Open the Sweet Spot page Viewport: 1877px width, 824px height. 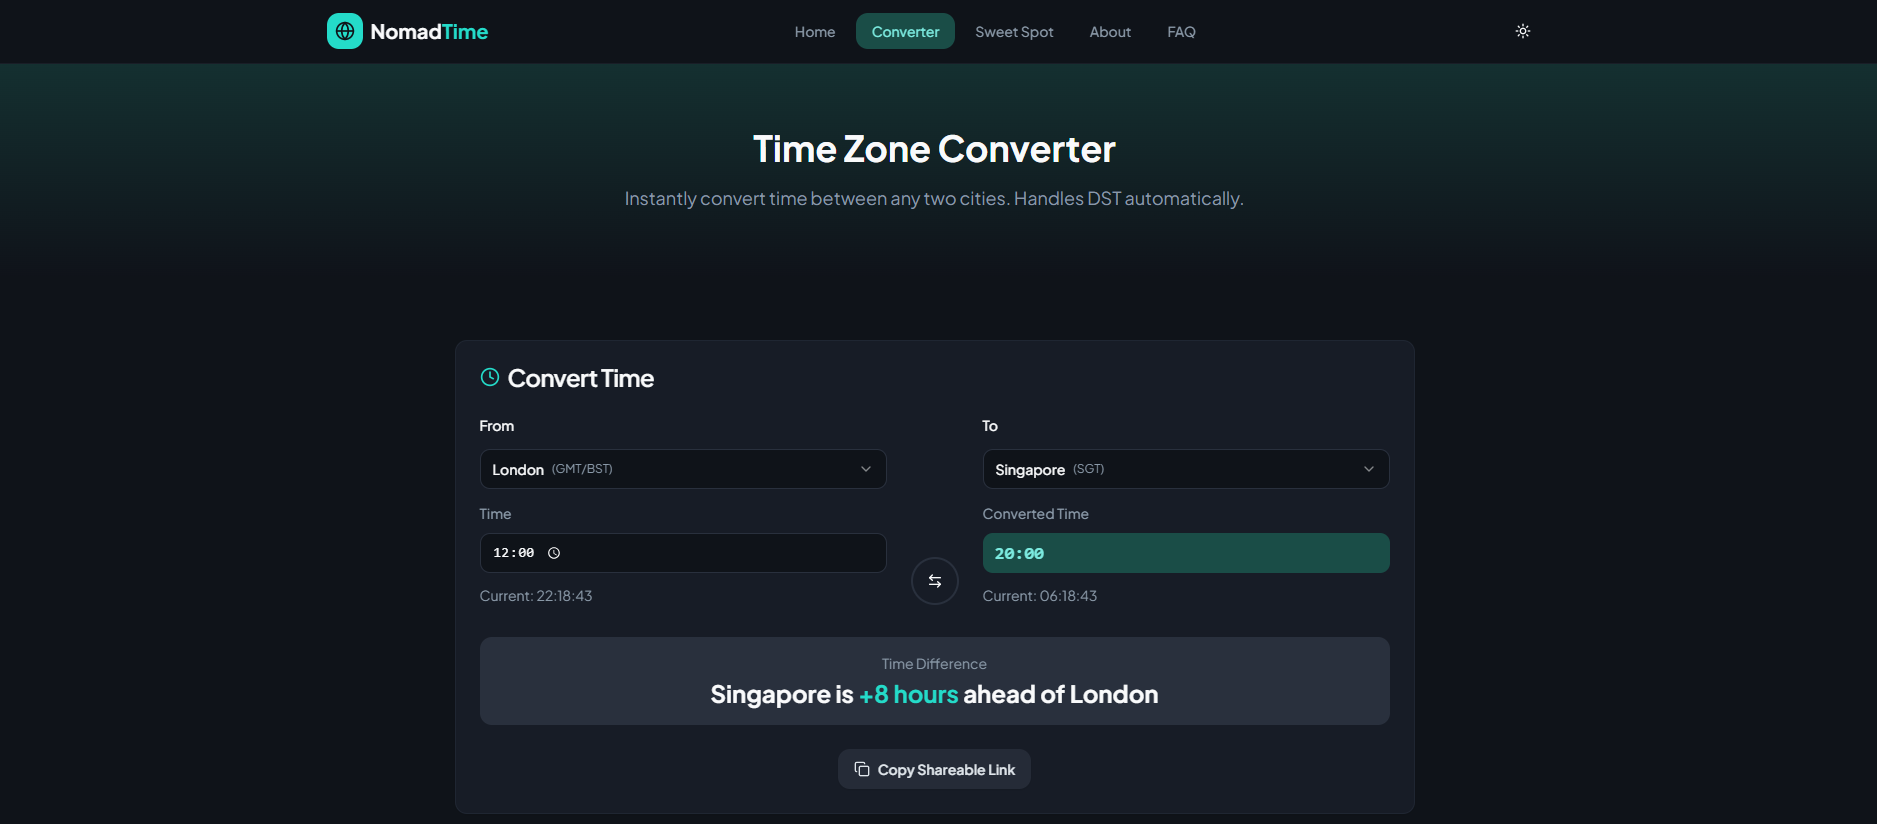(1014, 32)
